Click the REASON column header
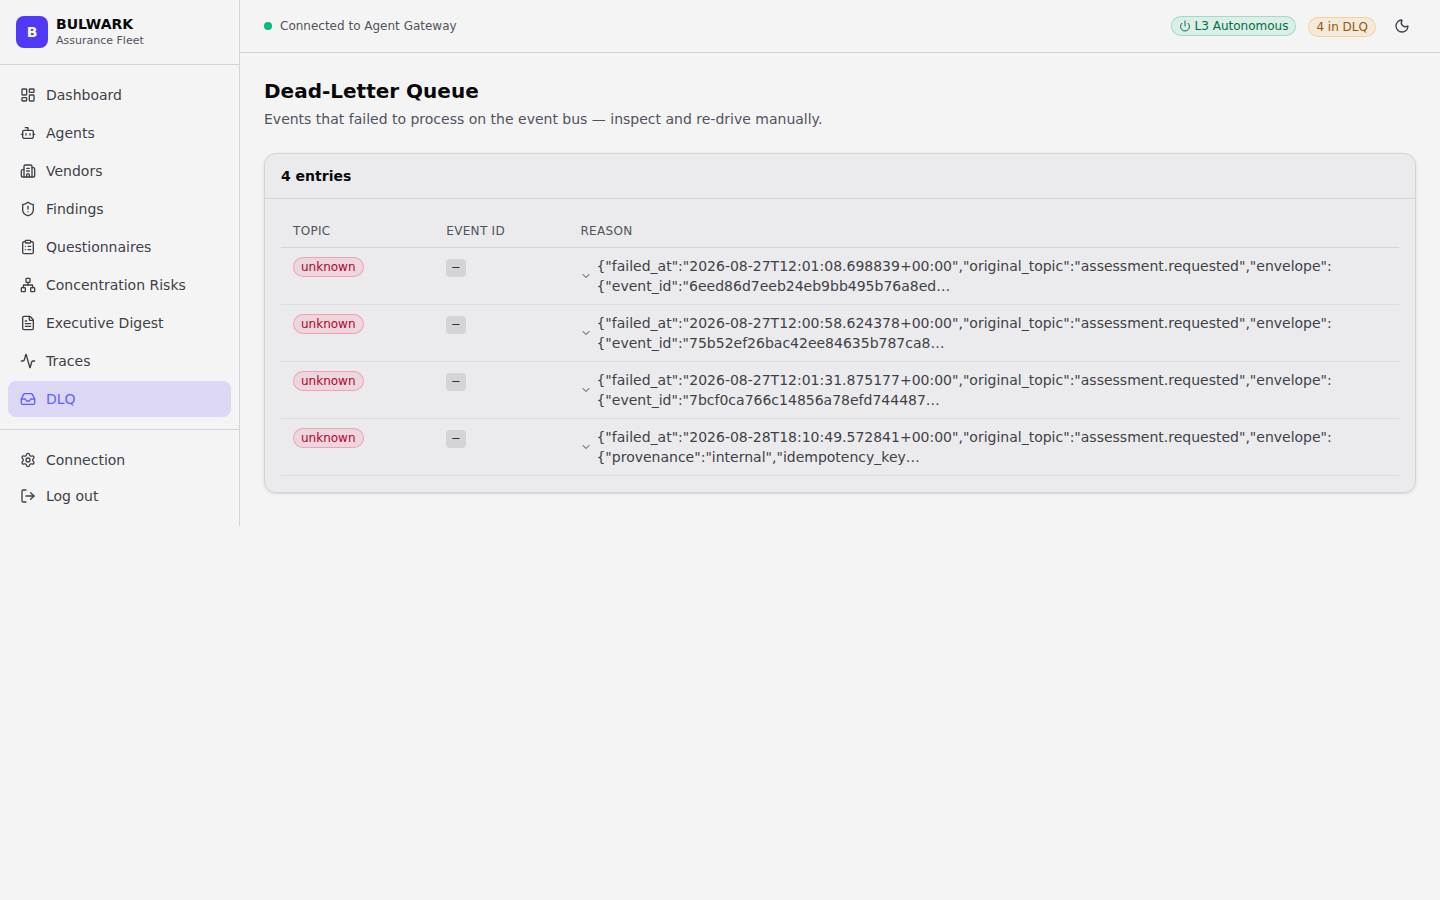1440x900 pixels. click(x=606, y=231)
